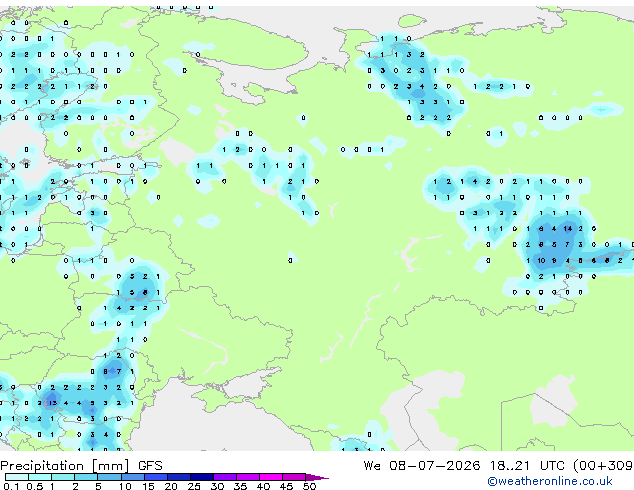Select the purple legend swatch between 30 and 35
Screen dimensions: 634x490
pyautogui.click(x=225, y=477)
